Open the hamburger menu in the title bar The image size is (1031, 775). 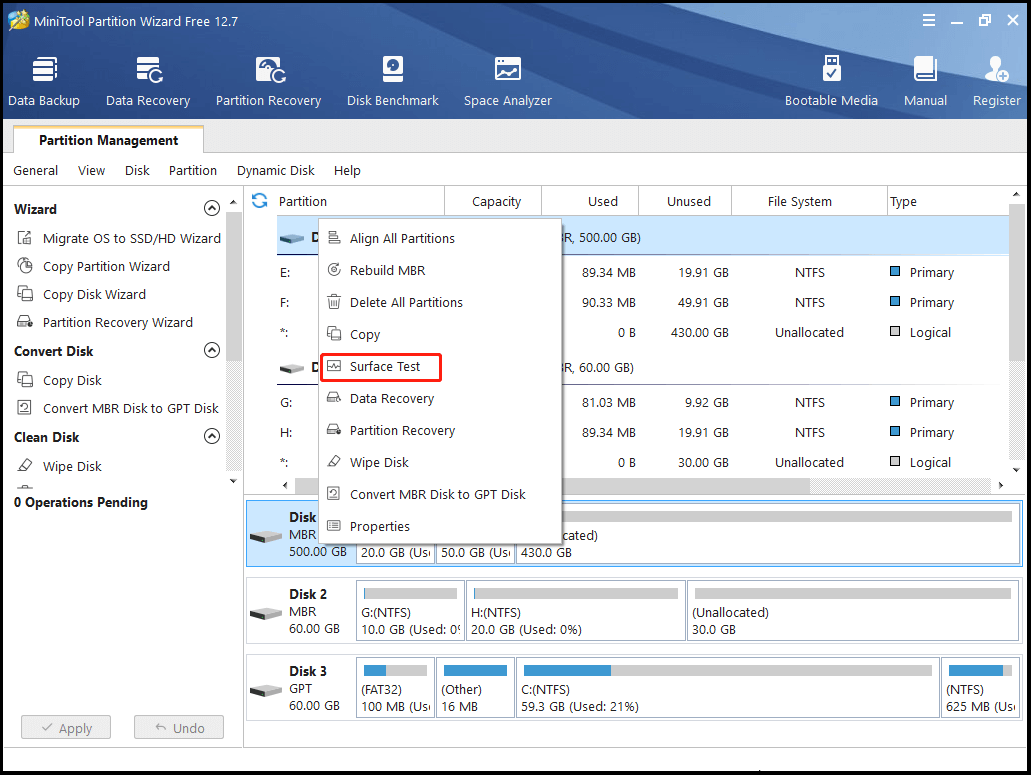point(928,20)
